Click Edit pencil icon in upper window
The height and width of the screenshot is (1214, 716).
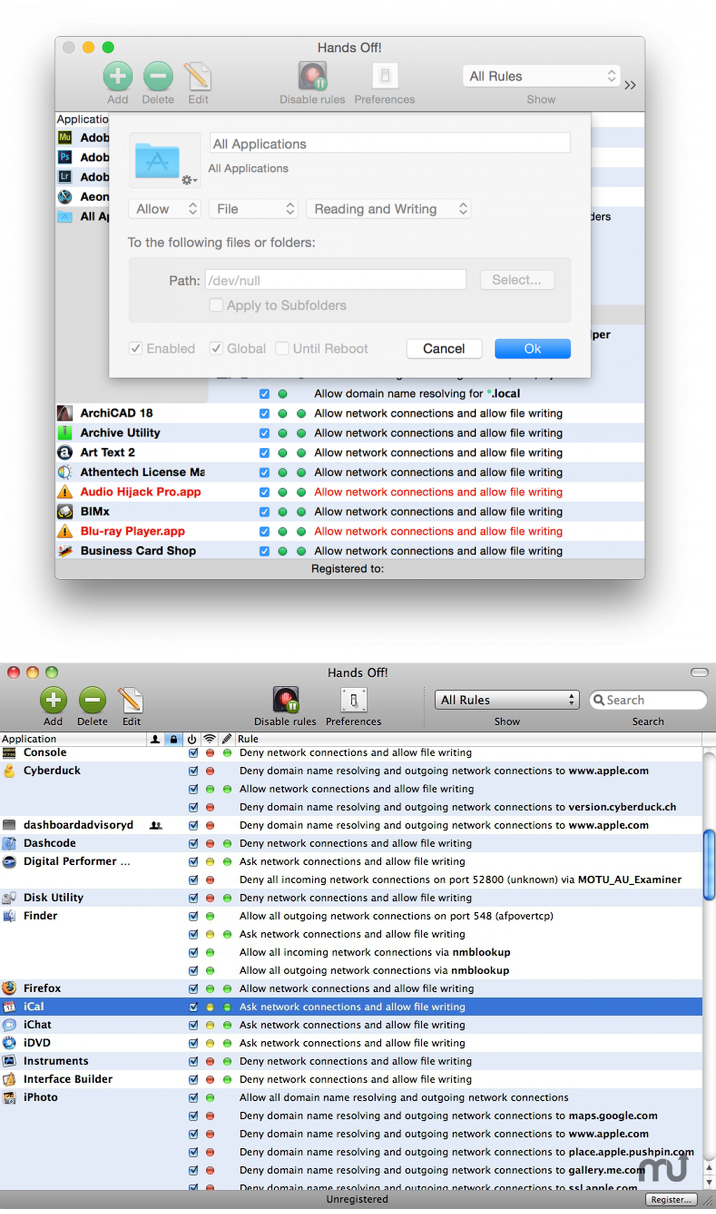coord(198,77)
